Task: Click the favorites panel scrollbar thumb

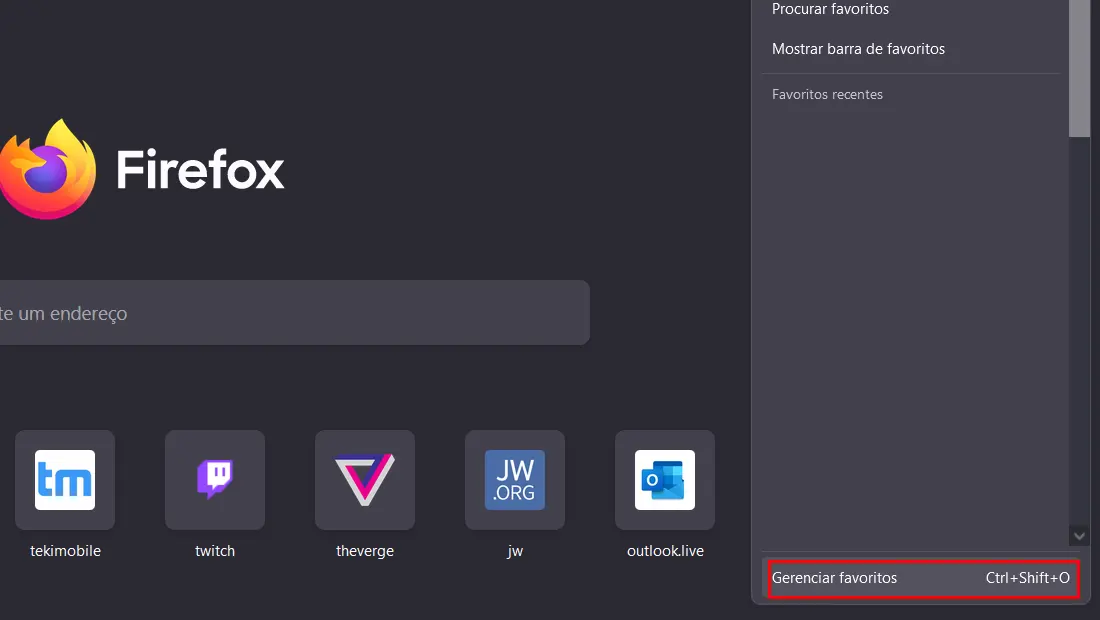Action: coord(1079,68)
